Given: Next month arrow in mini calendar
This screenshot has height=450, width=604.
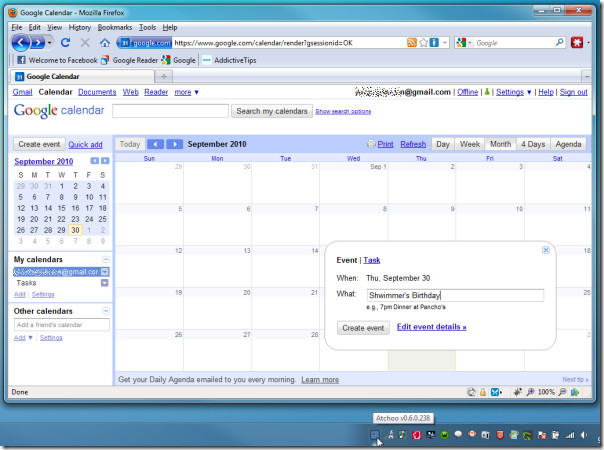Looking at the screenshot, I should [x=105, y=161].
